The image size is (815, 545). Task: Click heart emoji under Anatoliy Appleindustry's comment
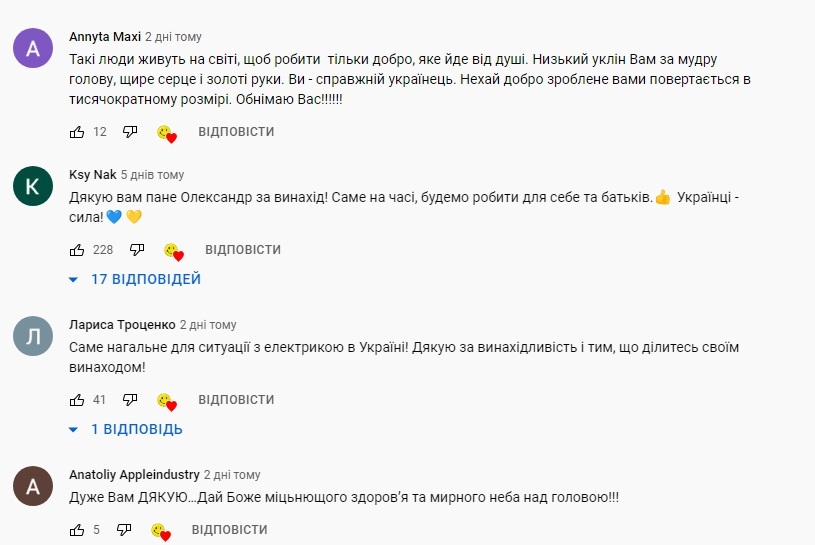[161, 531]
